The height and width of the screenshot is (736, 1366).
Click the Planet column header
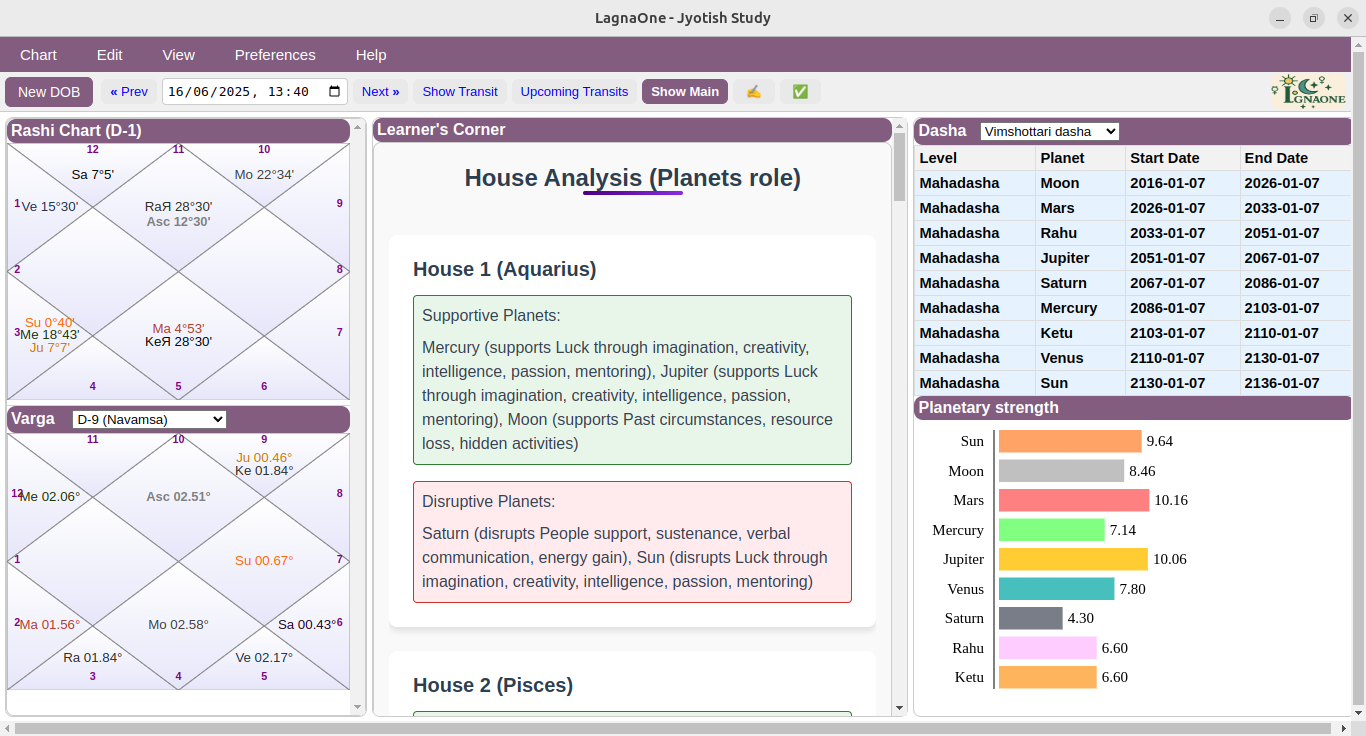pyautogui.click(x=1080, y=158)
